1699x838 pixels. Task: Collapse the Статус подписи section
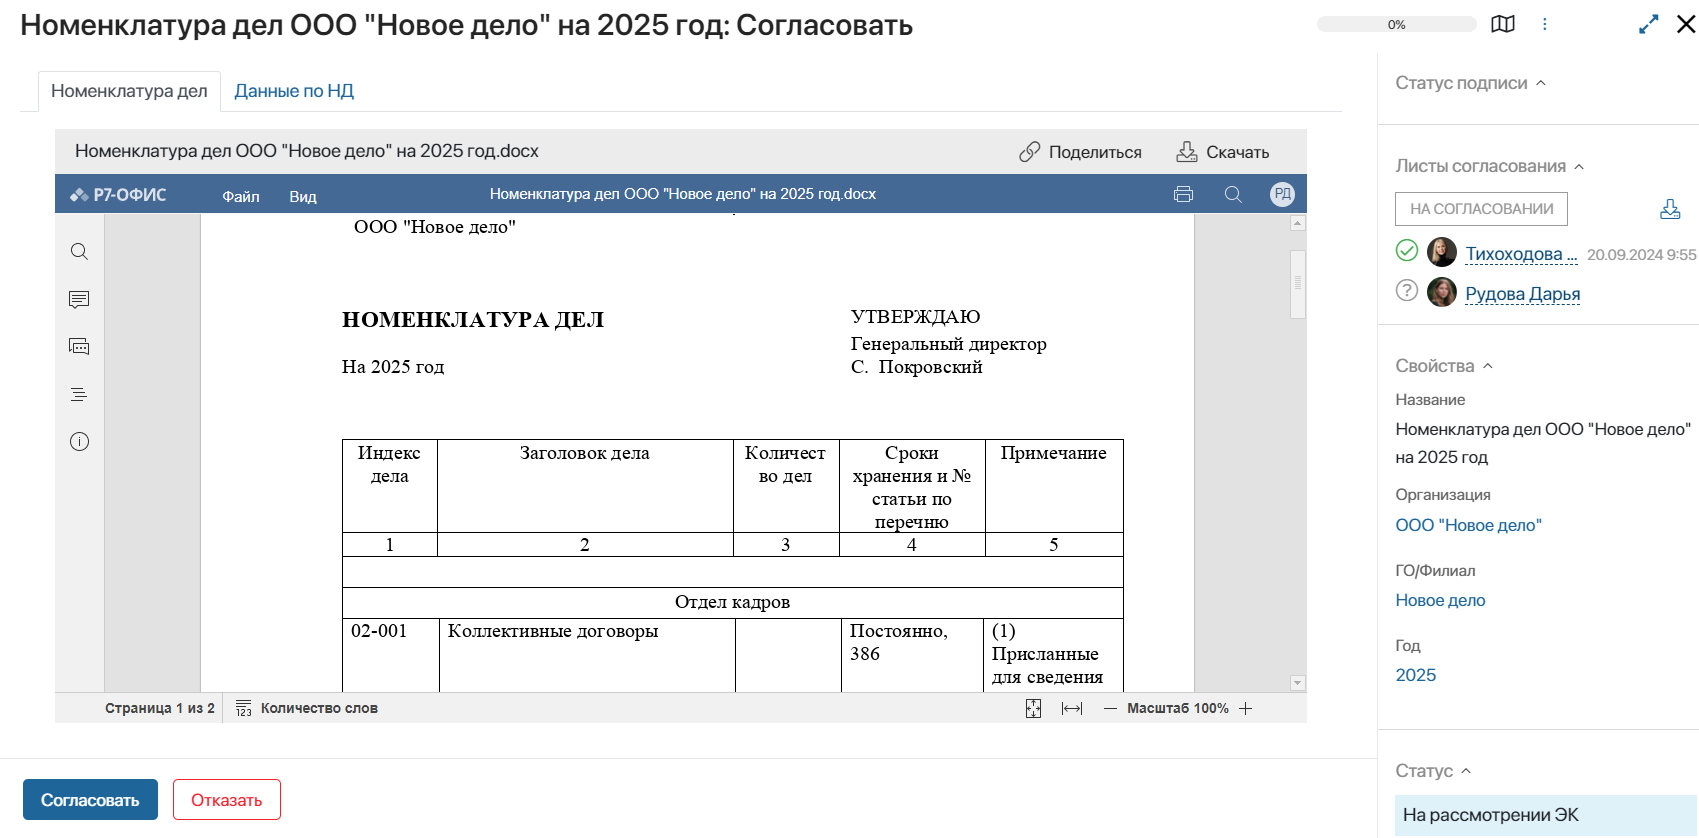click(x=1541, y=83)
